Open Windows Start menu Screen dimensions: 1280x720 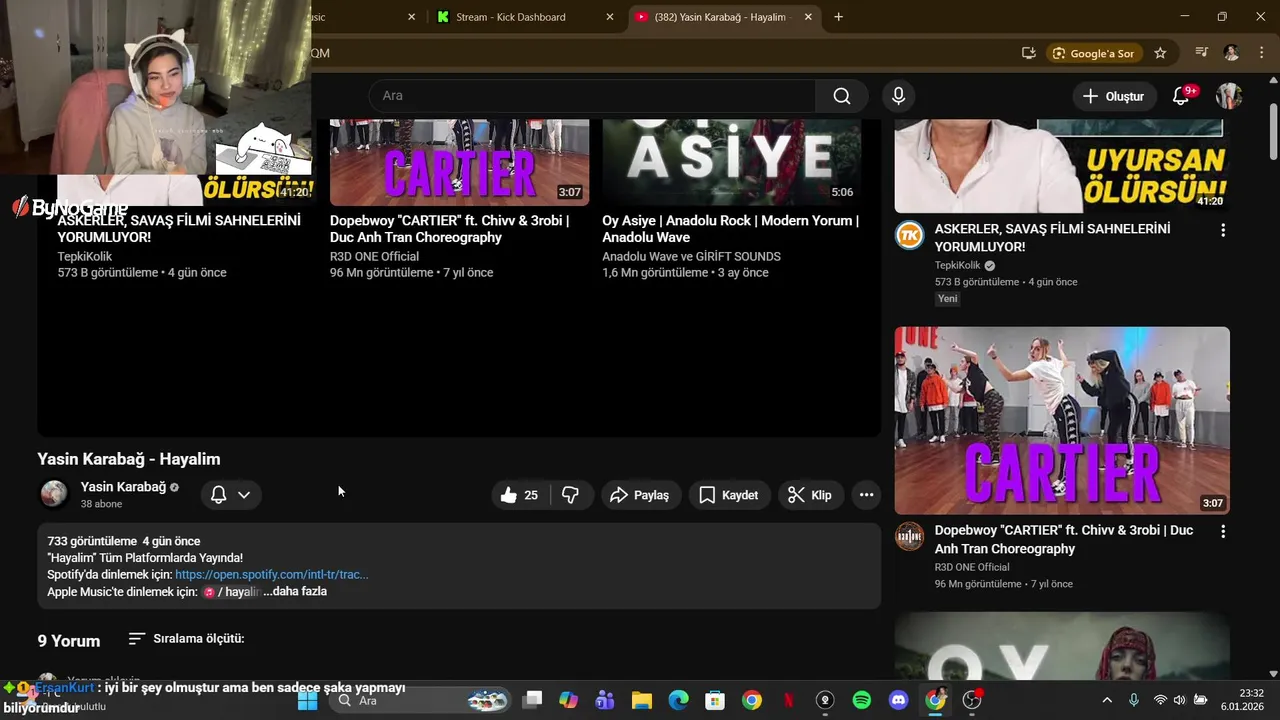coord(307,700)
